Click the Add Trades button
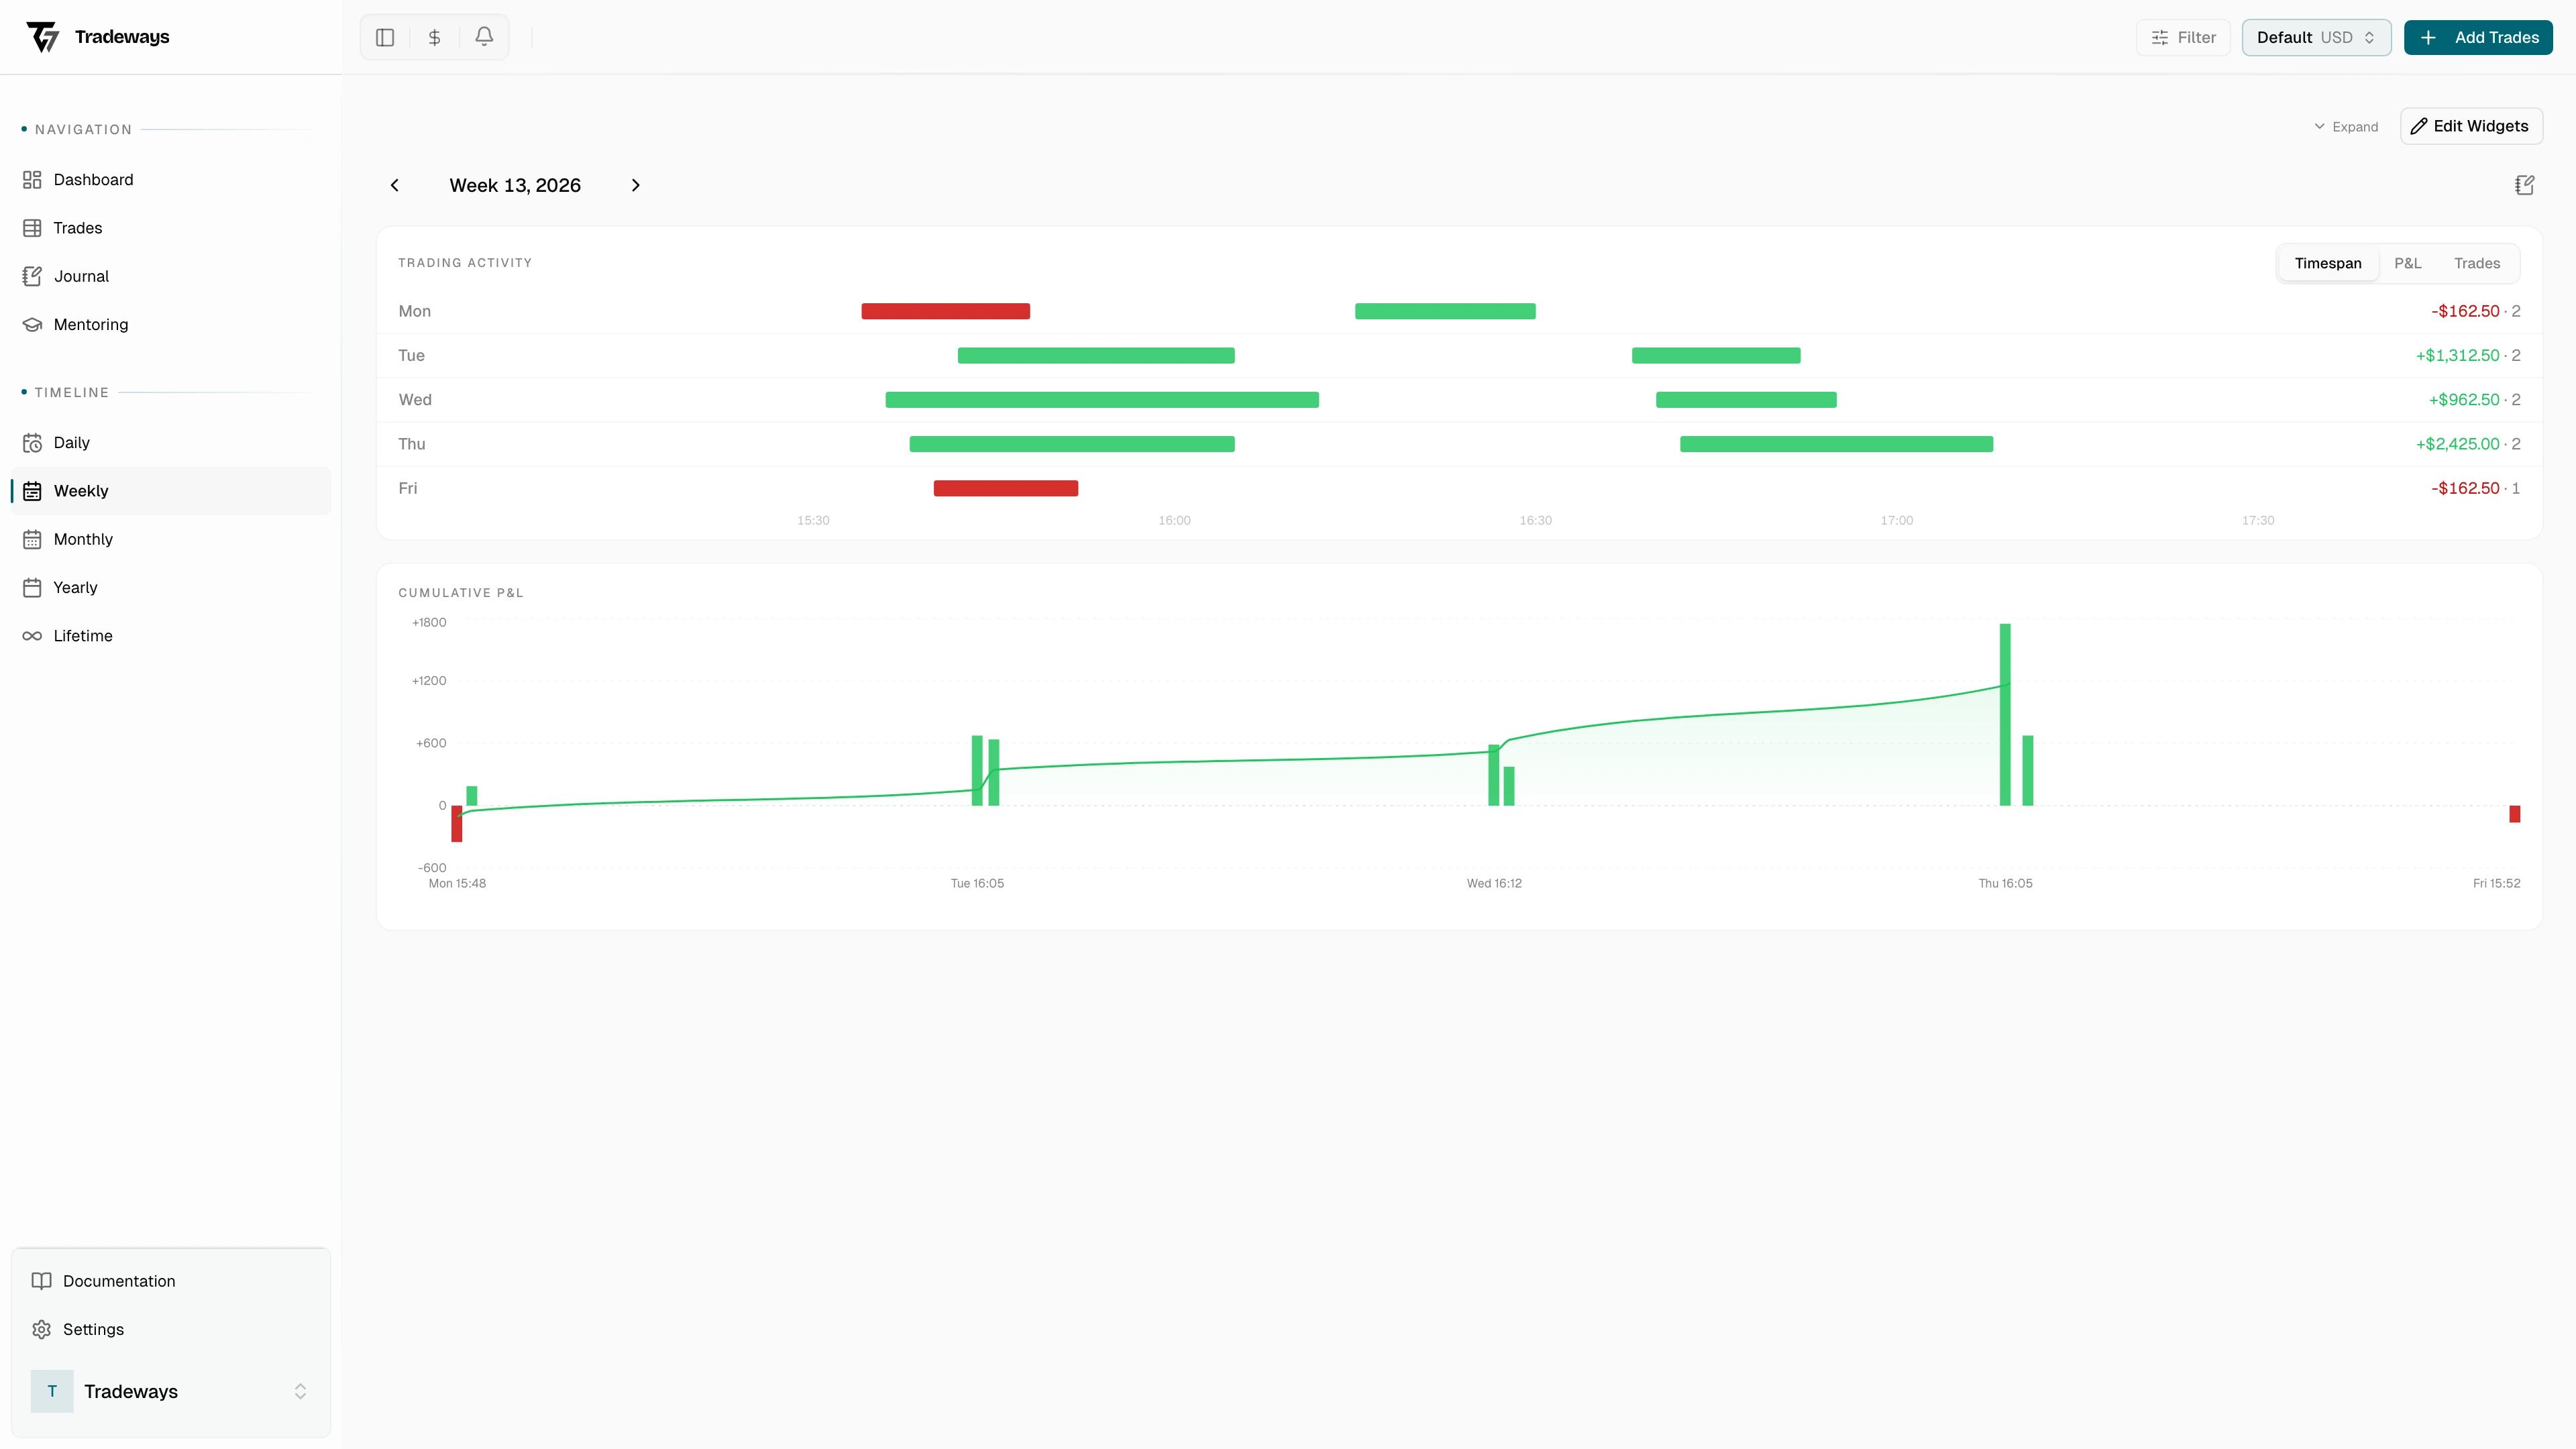The width and height of the screenshot is (2576, 1449). 2478,37
